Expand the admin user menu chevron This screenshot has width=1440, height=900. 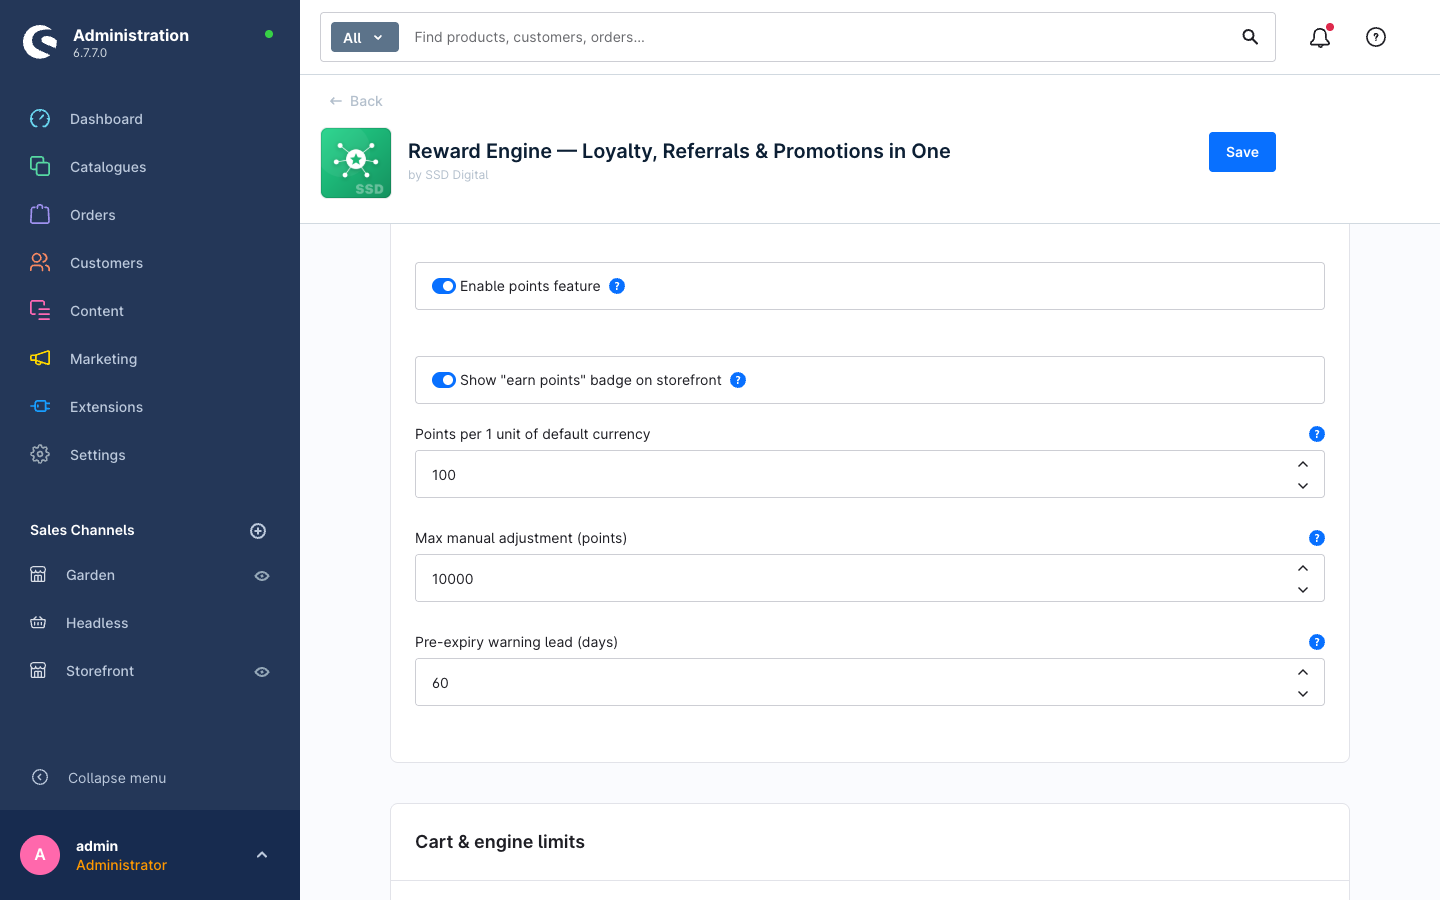pyautogui.click(x=262, y=855)
